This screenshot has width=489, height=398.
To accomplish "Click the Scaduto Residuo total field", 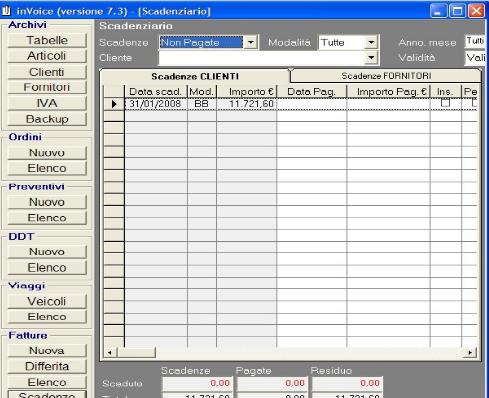I will tap(348, 383).
